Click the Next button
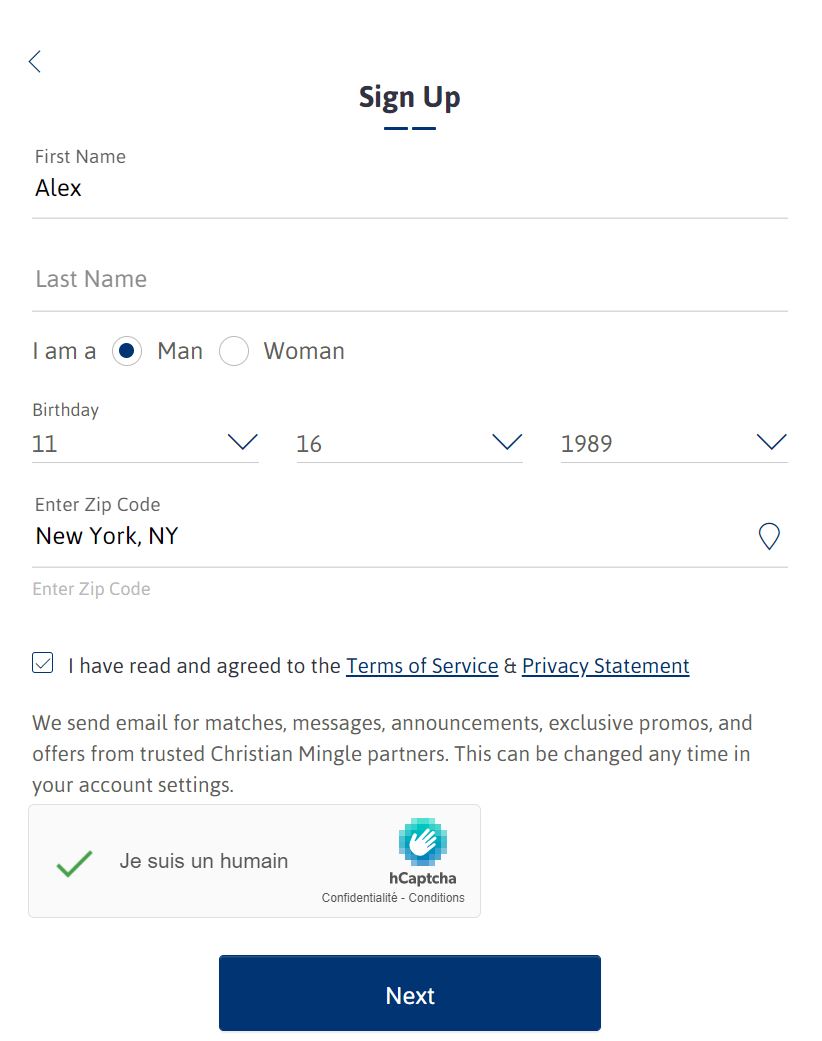Screen dimensions: 822x1041 (x=410, y=993)
